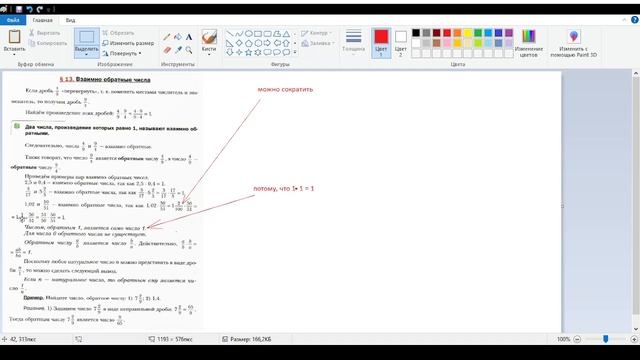Choose the Right triangle shape
The image size is (640, 360).
tap(229, 43)
